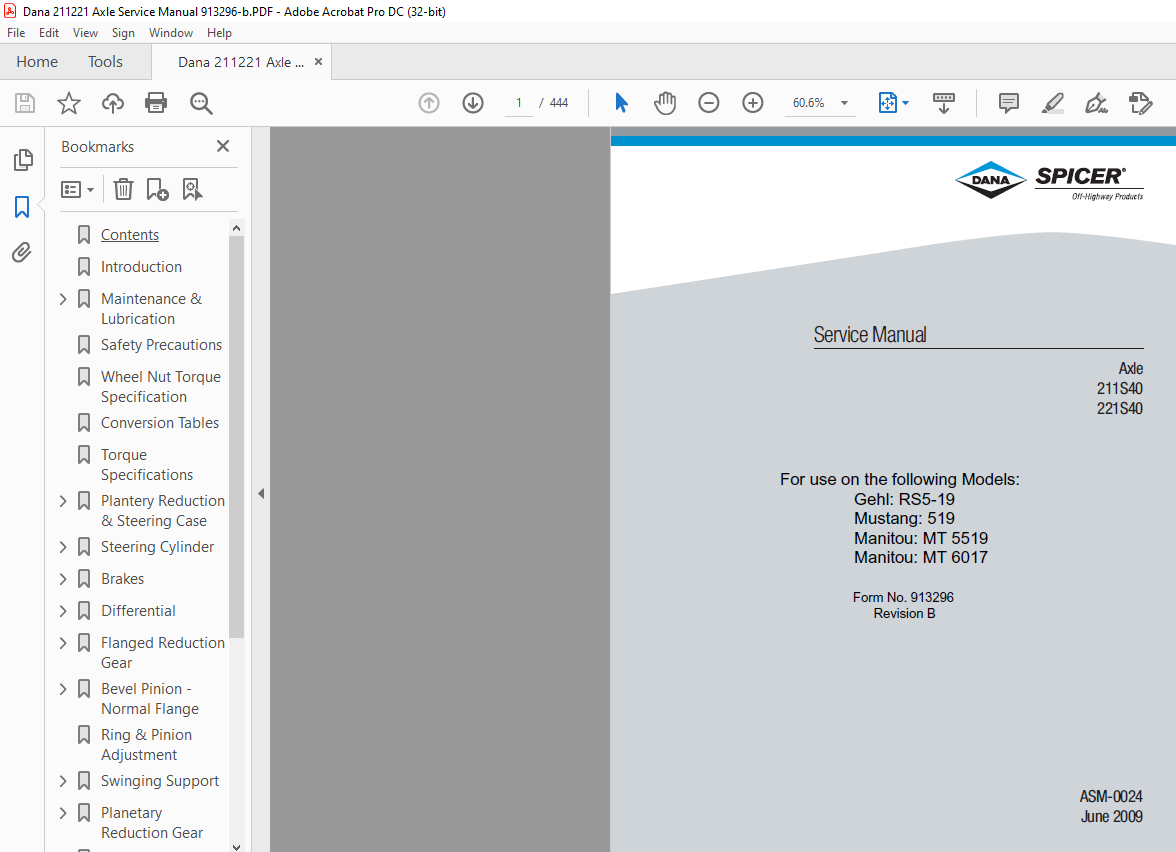Screen dimensions: 1176x852
Task: Open the View menu
Action: [x=85, y=33]
